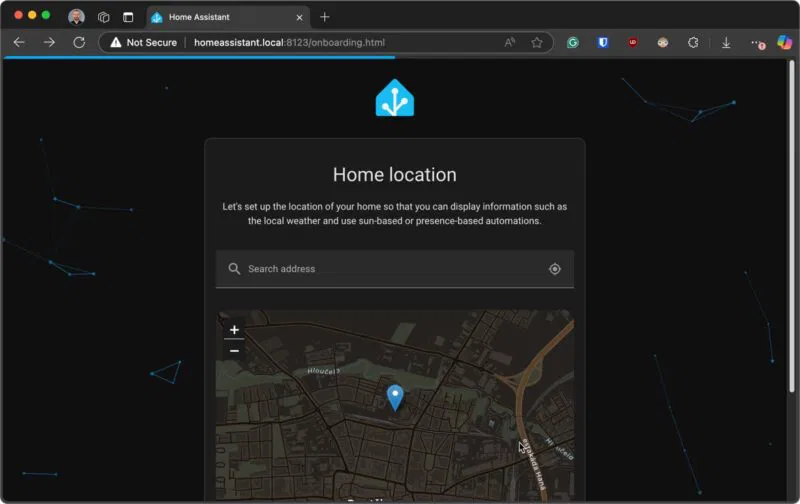Click the page's vertical scrollbar
This screenshot has height=504, width=800.
[791, 226]
